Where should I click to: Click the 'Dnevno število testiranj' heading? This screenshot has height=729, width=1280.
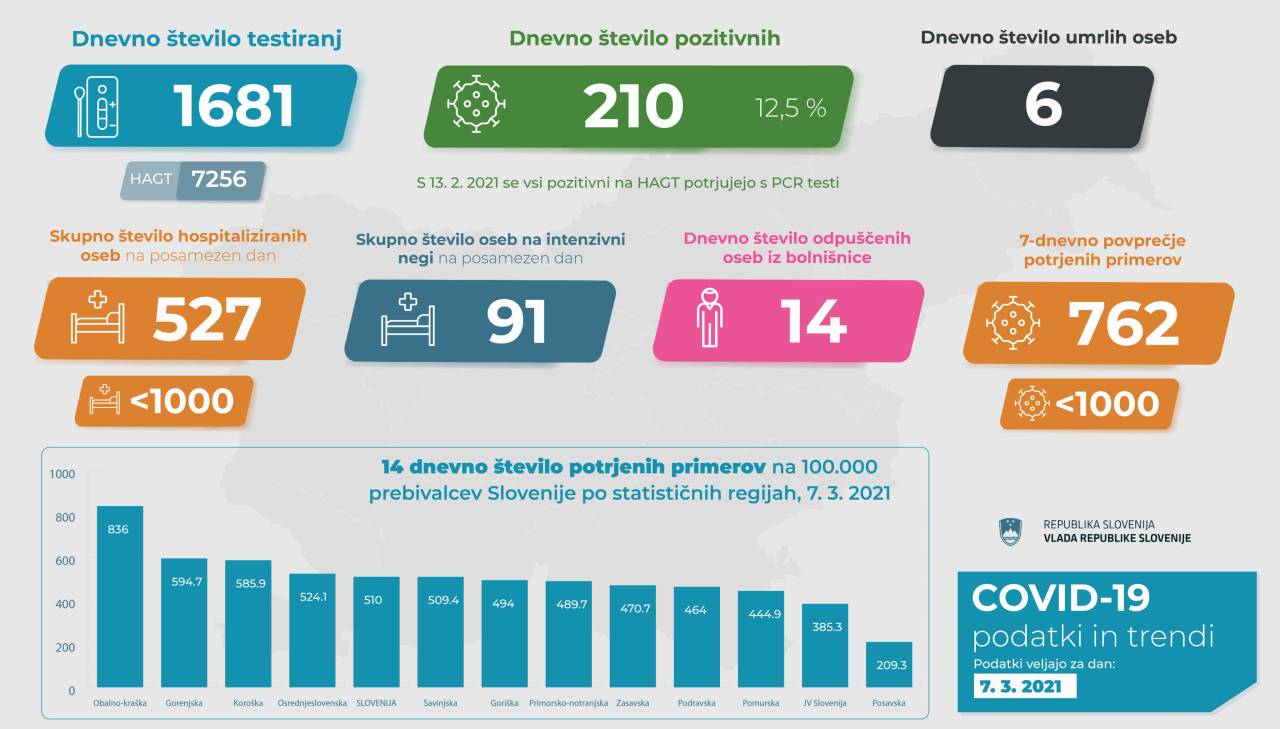207,39
